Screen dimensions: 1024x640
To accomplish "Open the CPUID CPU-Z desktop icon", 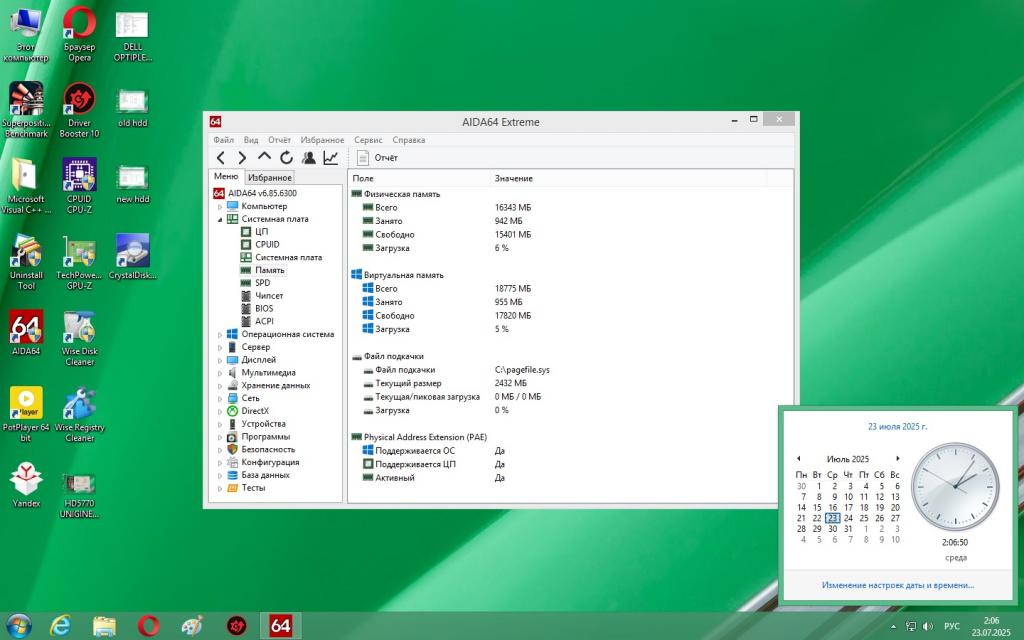I will point(79,185).
